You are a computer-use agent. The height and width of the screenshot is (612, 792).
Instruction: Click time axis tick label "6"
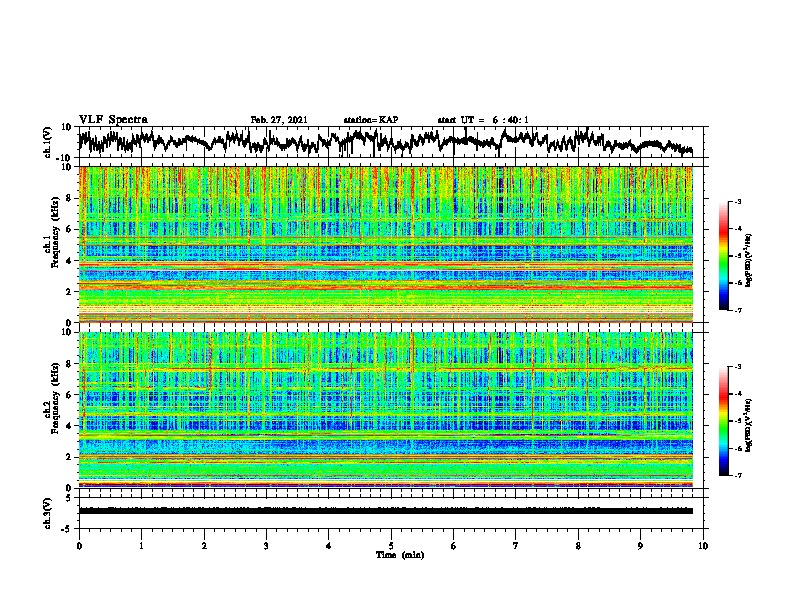point(453,546)
